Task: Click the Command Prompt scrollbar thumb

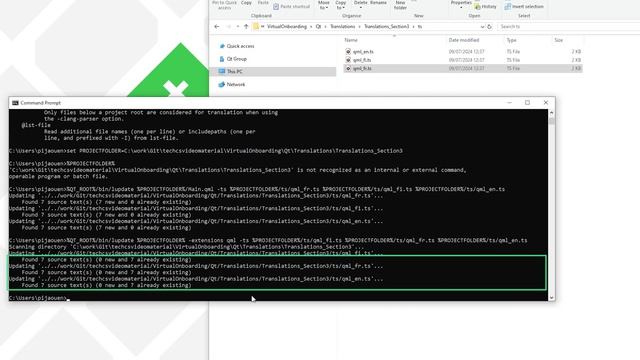Action: tap(552, 121)
